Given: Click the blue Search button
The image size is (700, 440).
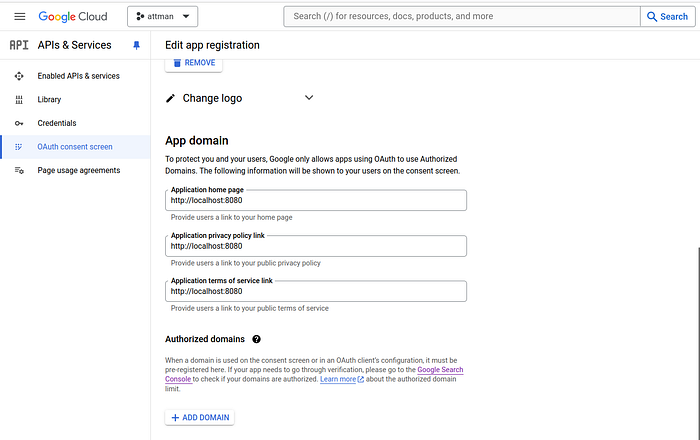Looking at the screenshot, I should click(667, 17).
